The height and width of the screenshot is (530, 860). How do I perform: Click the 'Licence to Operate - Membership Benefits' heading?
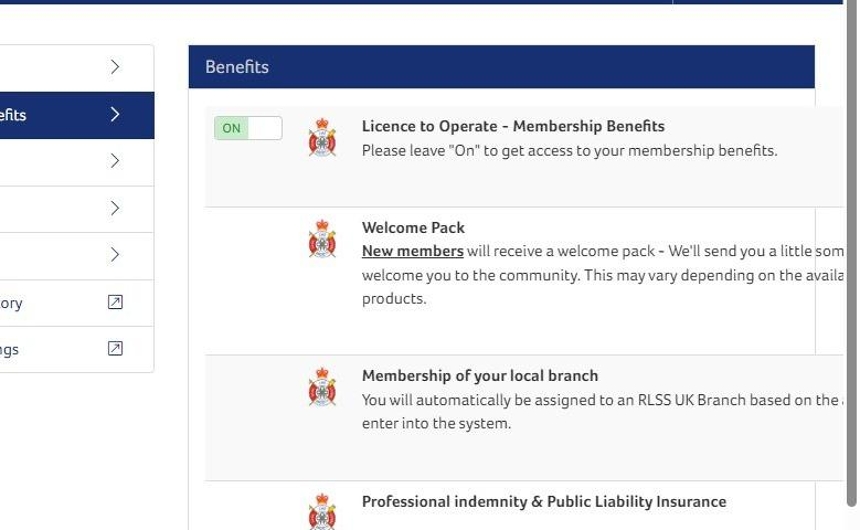click(x=513, y=126)
